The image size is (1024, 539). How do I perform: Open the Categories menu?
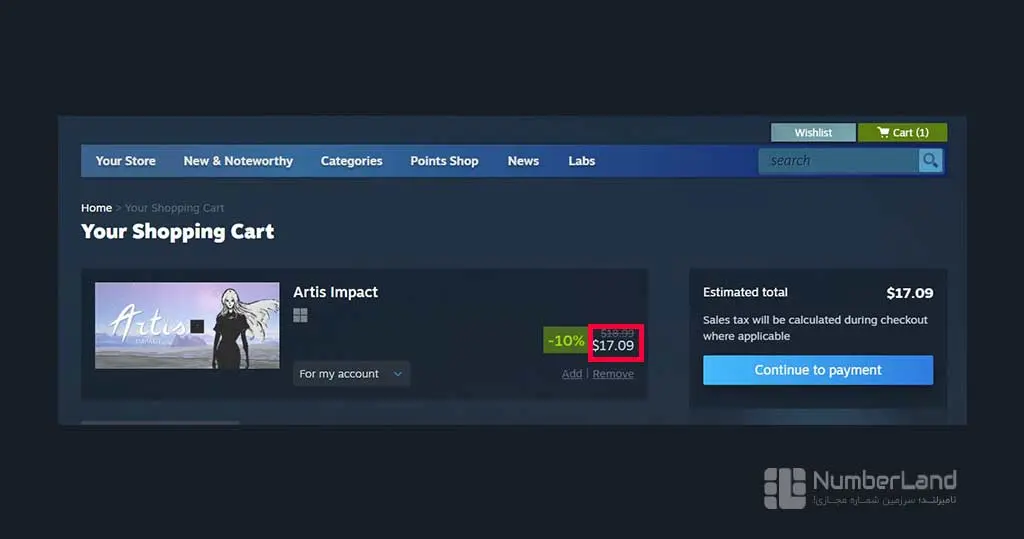[351, 161]
